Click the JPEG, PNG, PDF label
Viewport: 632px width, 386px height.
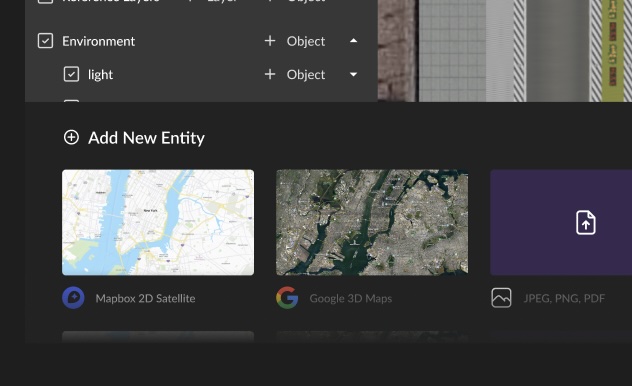tap(564, 298)
